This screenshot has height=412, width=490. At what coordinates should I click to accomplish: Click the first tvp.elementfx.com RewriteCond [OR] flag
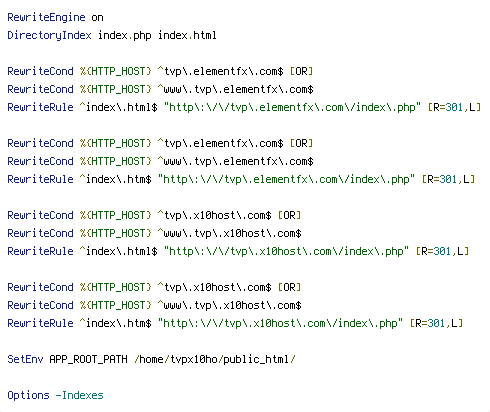pyautogui.click(x=301, y=71)
